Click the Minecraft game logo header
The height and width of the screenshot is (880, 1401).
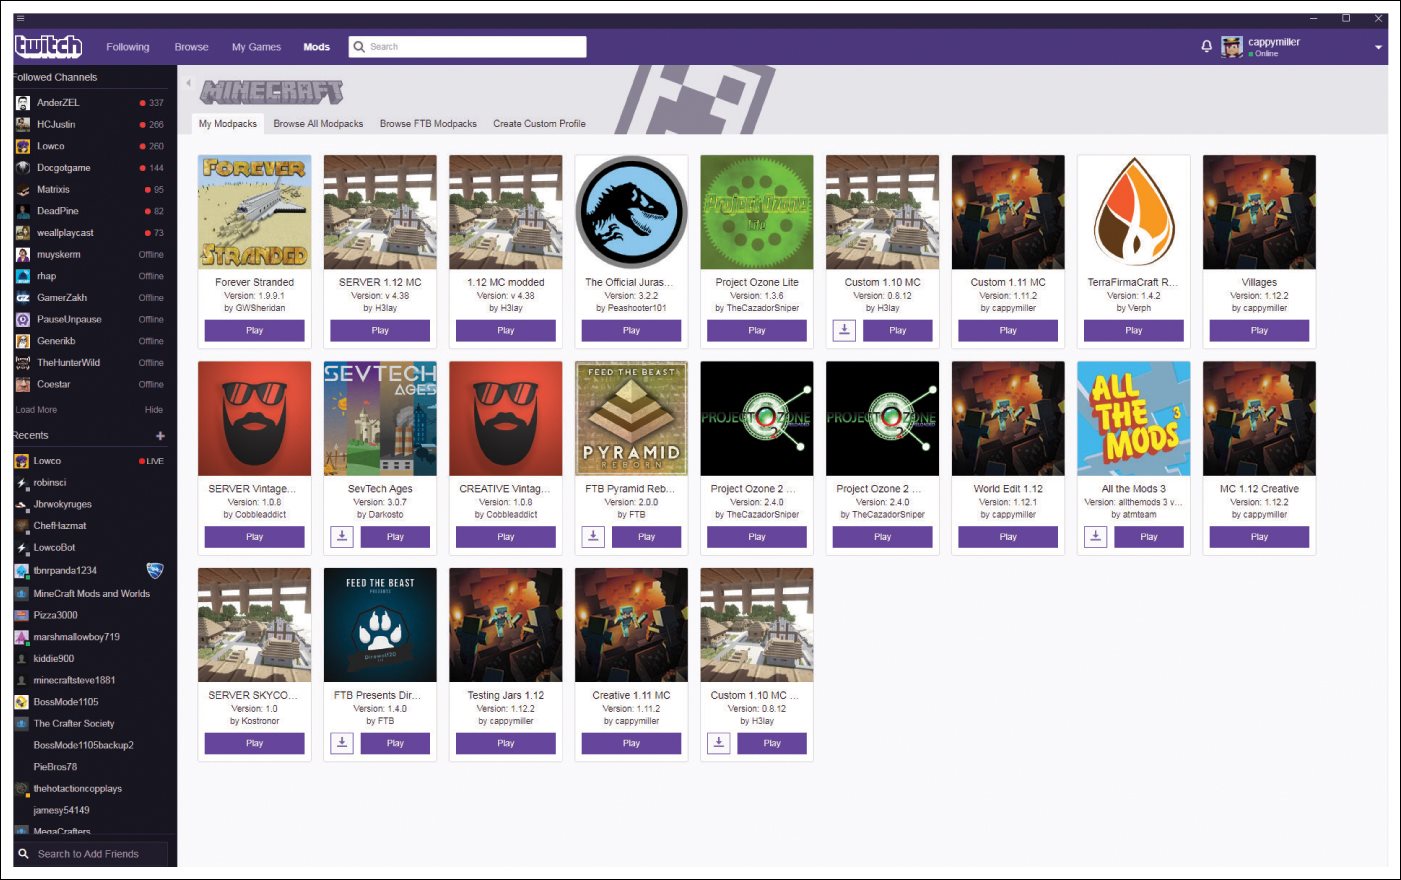(x=271, y=92)
